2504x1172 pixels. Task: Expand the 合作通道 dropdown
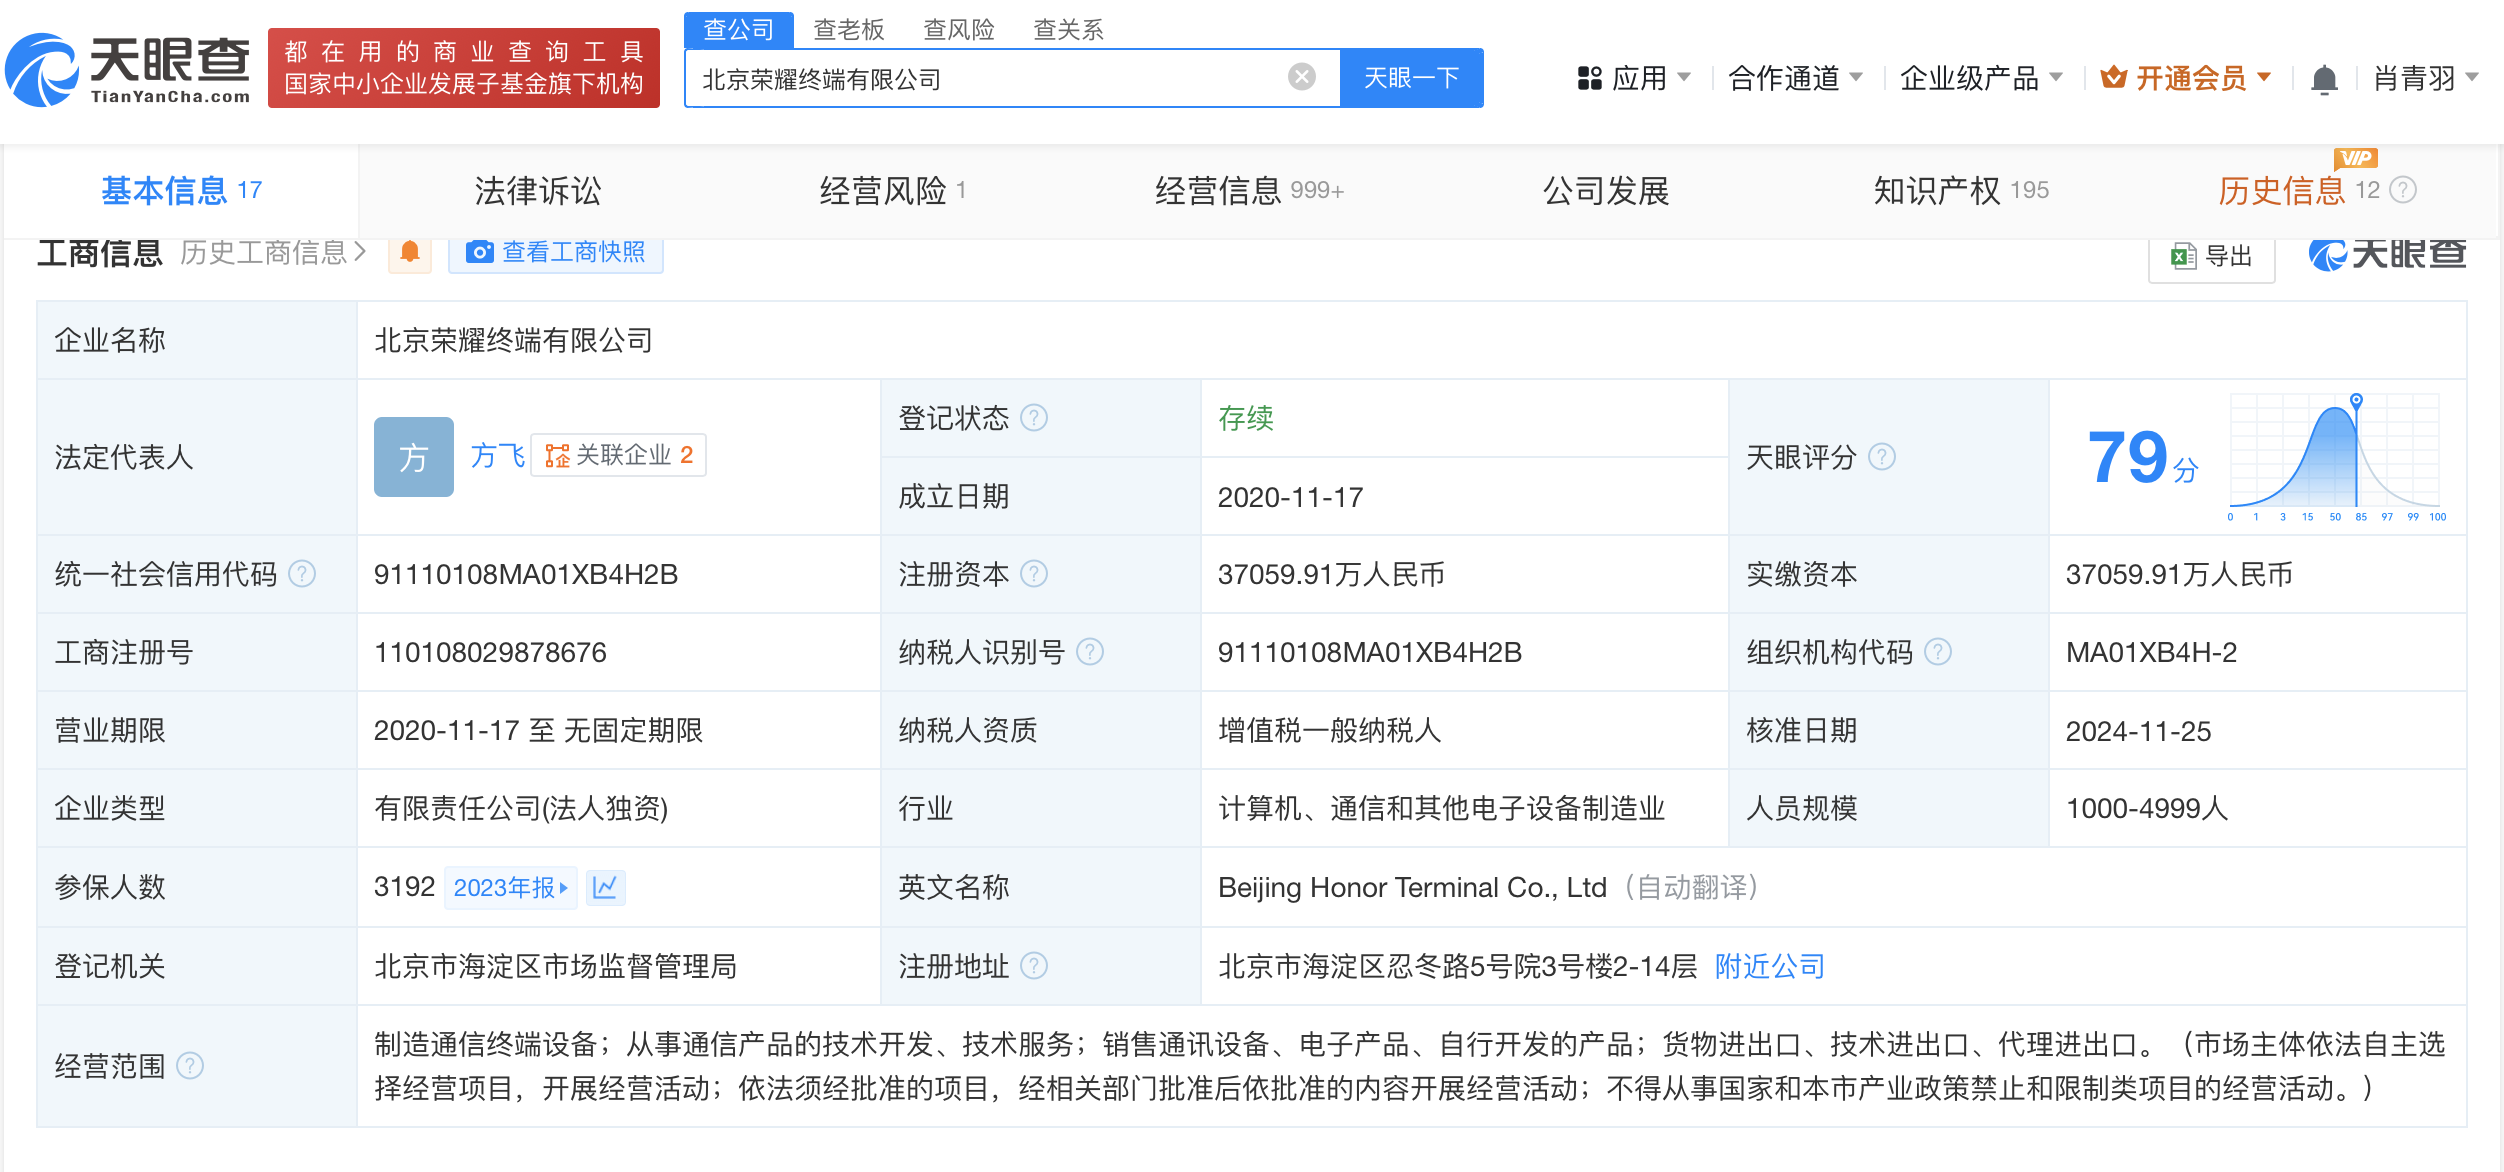click(1795, 78)
